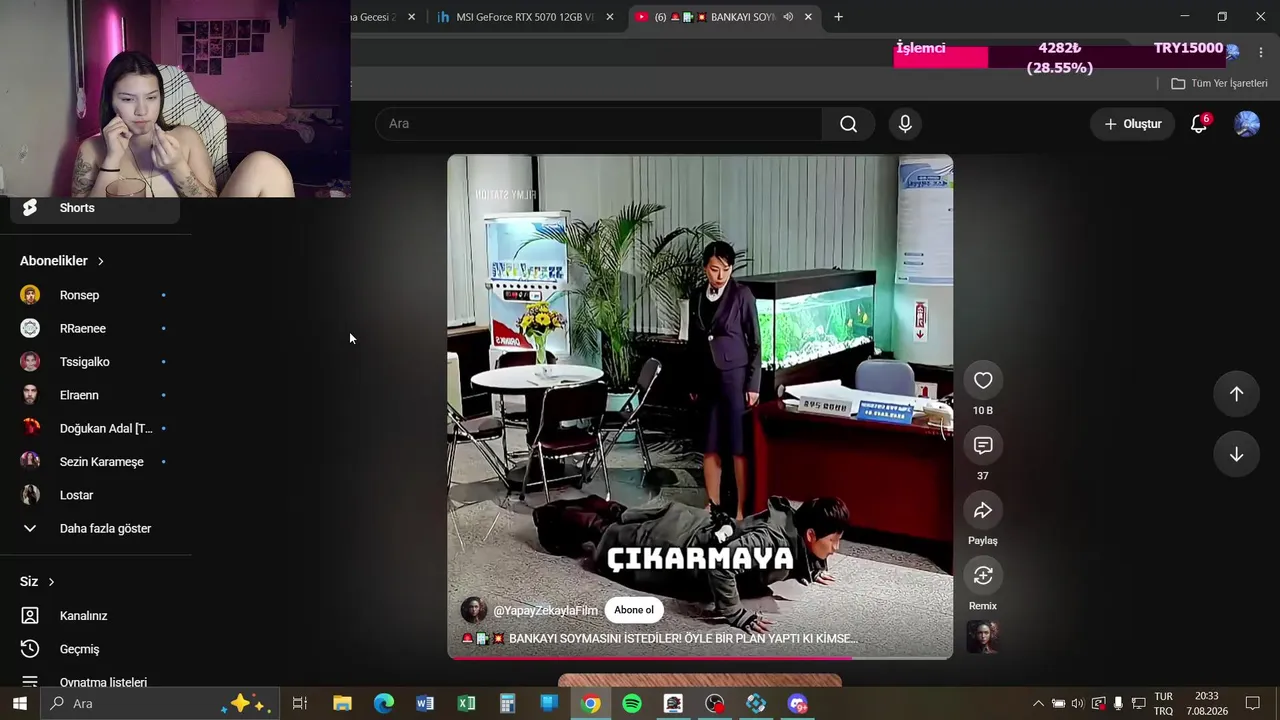The height and width of the screenshot is (720, 1280).
Task: Go to the previous Short with the up arrow
Action: tap(1236, 394)
